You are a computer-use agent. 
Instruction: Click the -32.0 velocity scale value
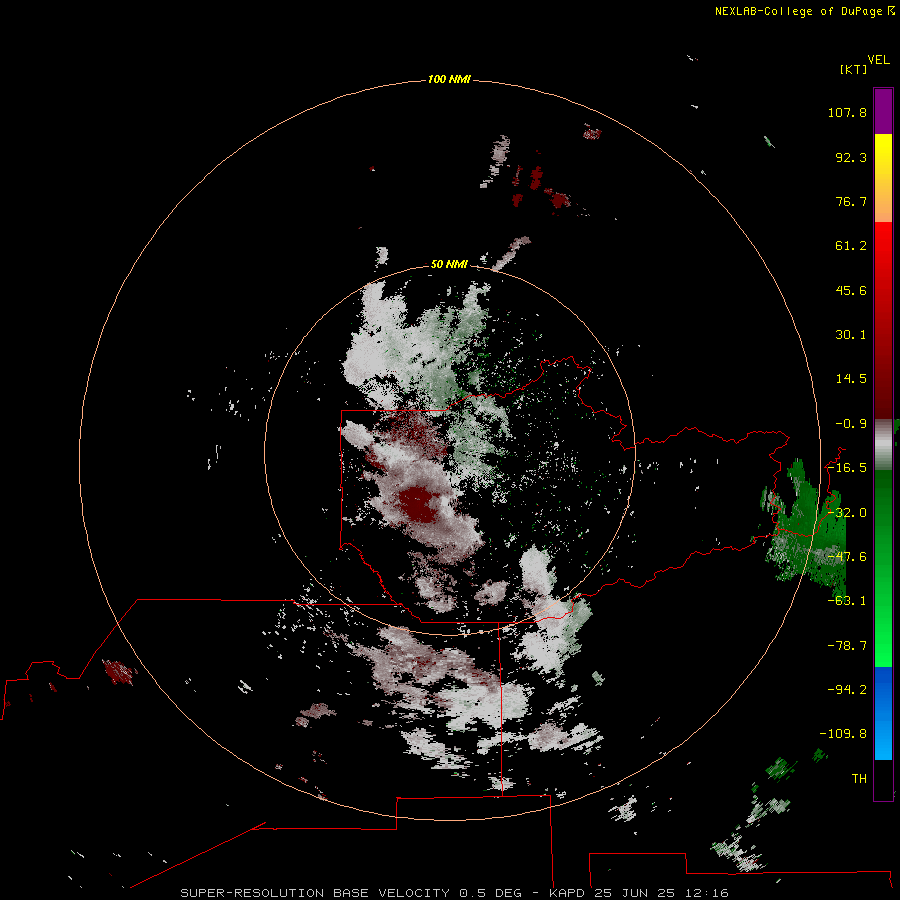point(847,513)
